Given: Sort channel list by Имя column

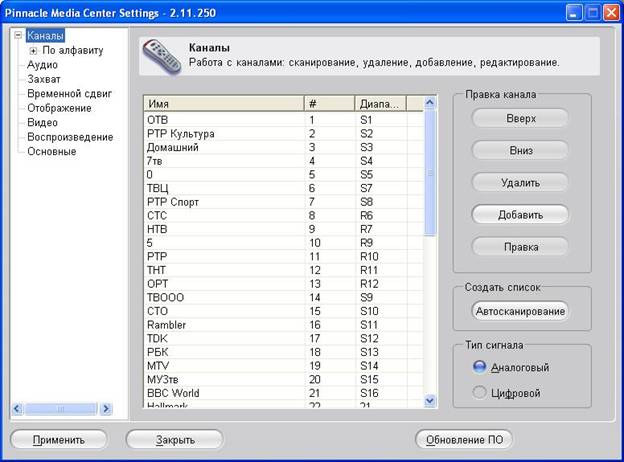Looking at the screenshot, I should coord(224,104).
